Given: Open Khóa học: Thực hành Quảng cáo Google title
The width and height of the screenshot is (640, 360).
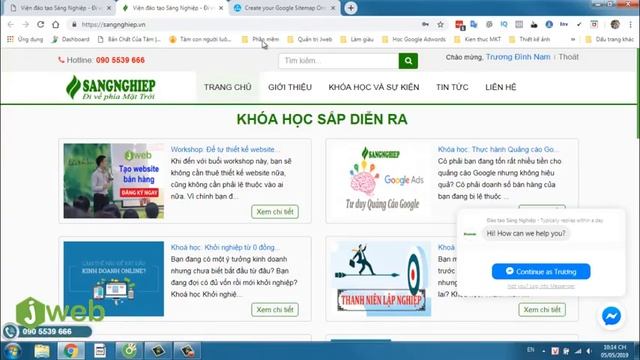Looking at the screenshot, I should click(x=499, y=149).
